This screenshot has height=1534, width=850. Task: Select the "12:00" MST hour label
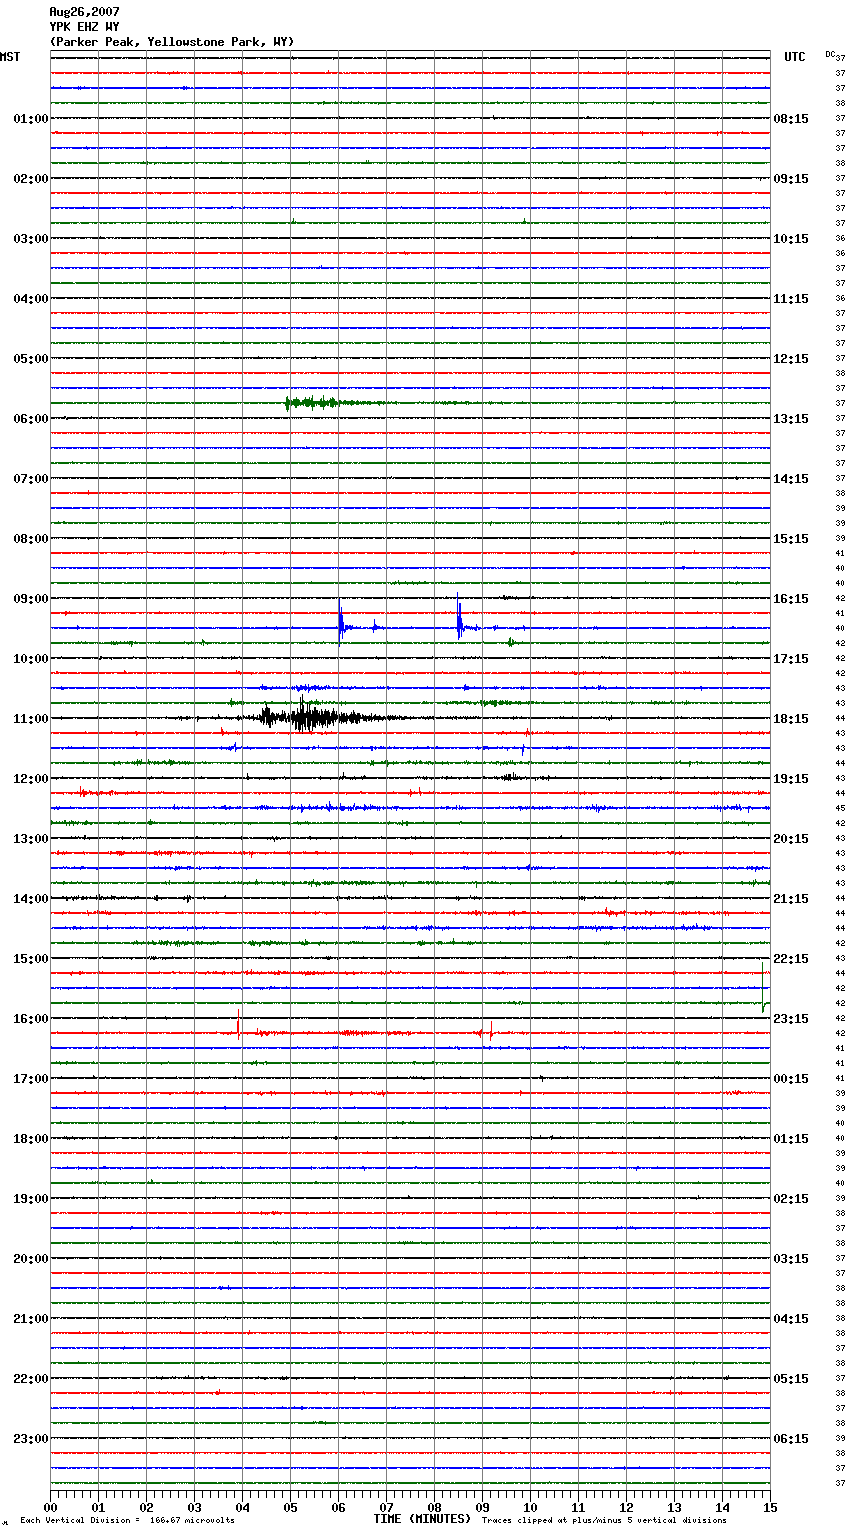tap(31, 779)
